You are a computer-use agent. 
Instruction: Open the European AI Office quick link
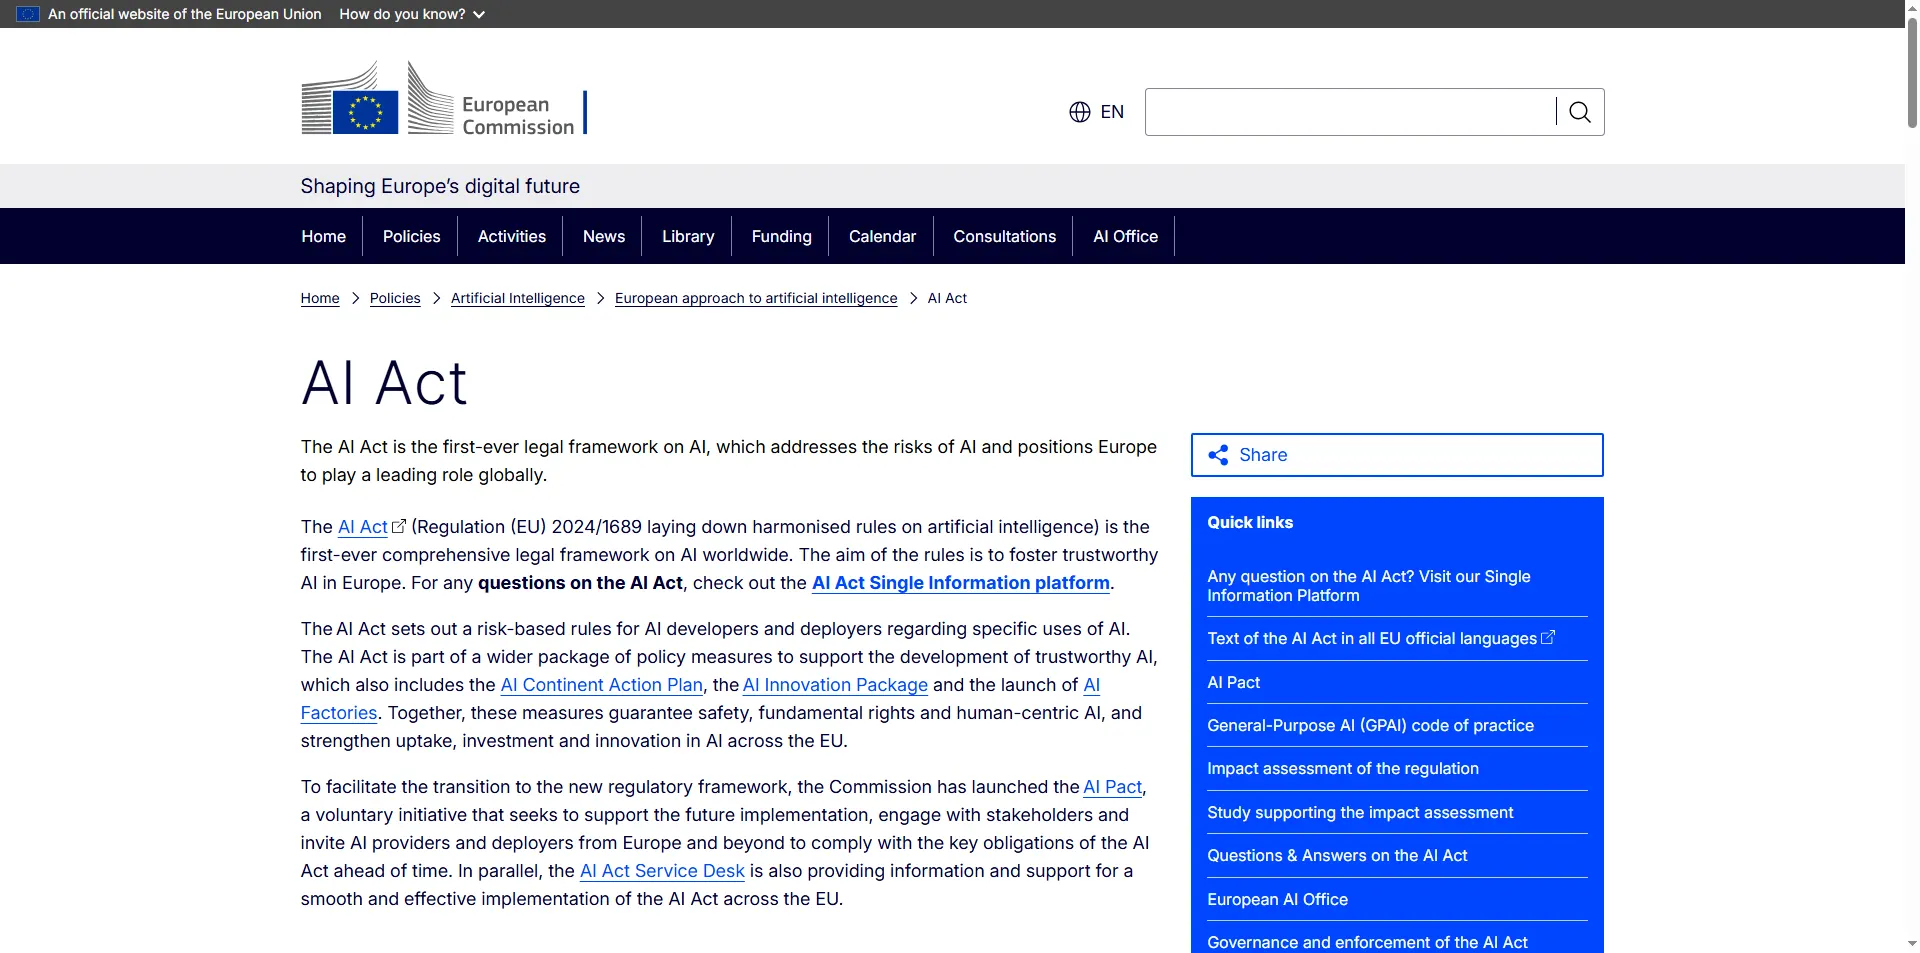tap(1277, 899)
